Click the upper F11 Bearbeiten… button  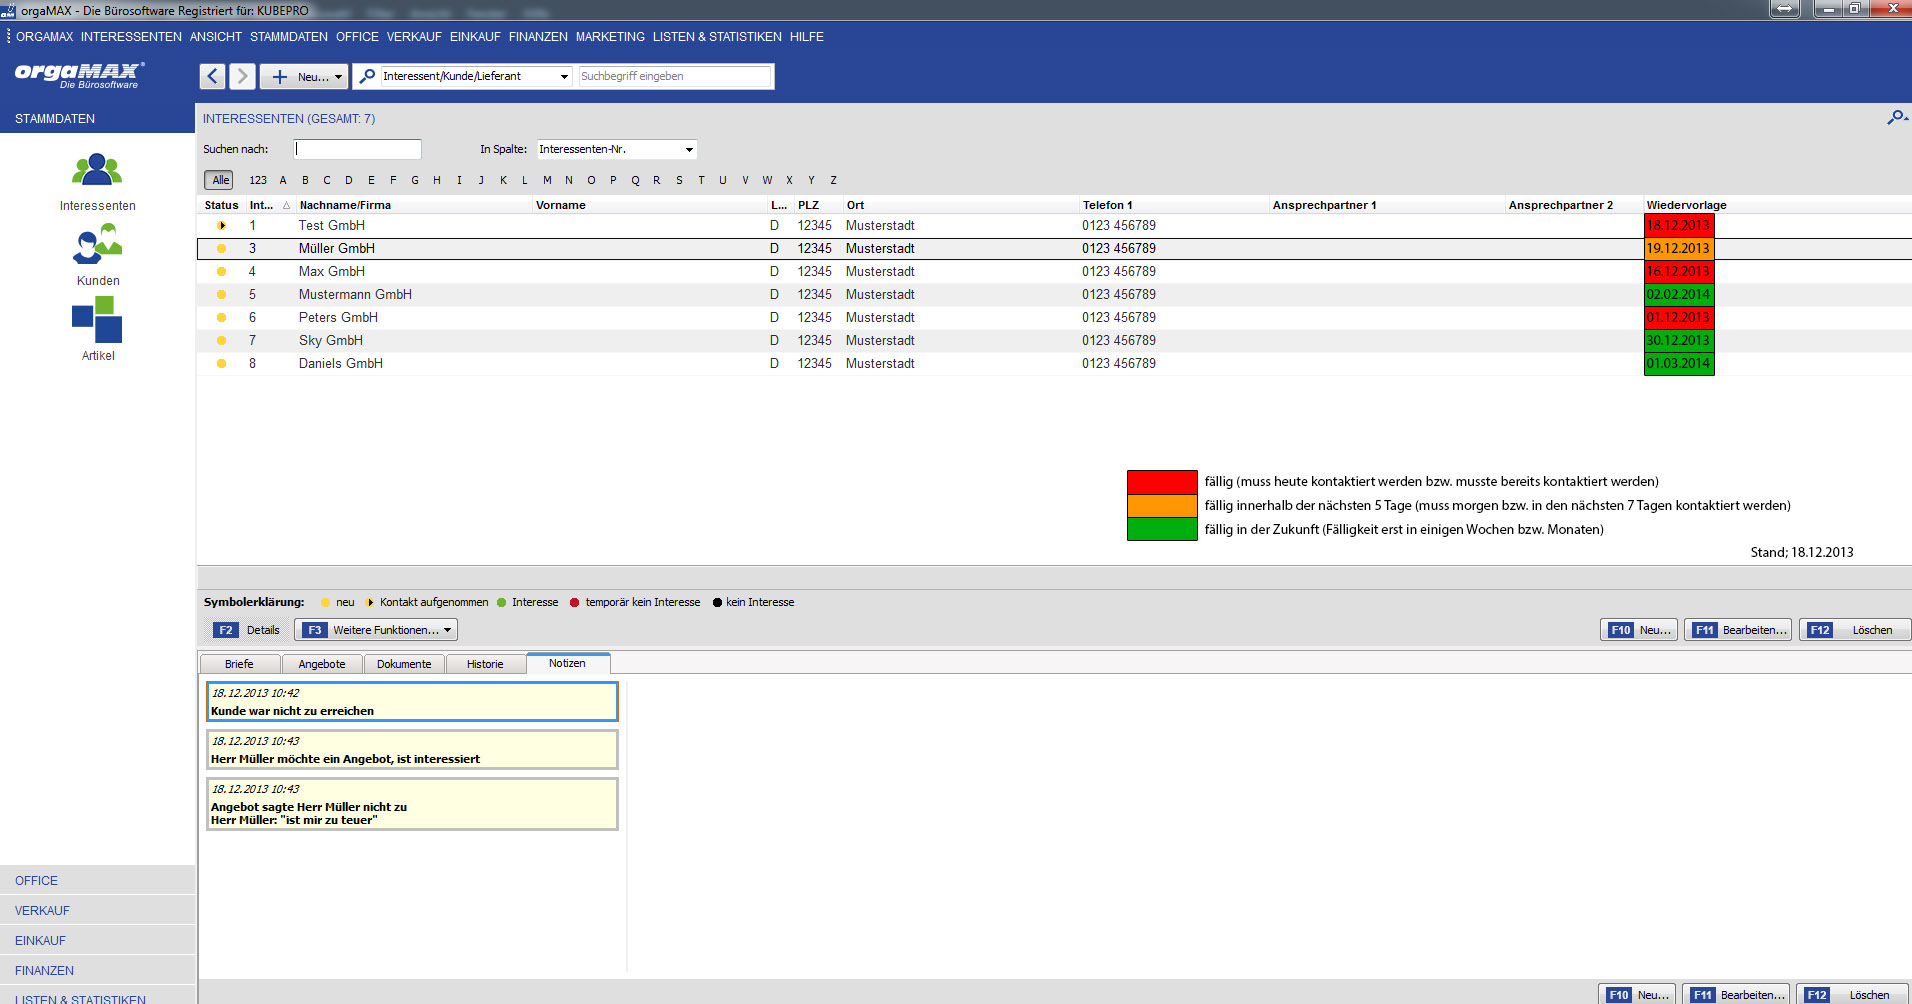tap(1738, 630)
